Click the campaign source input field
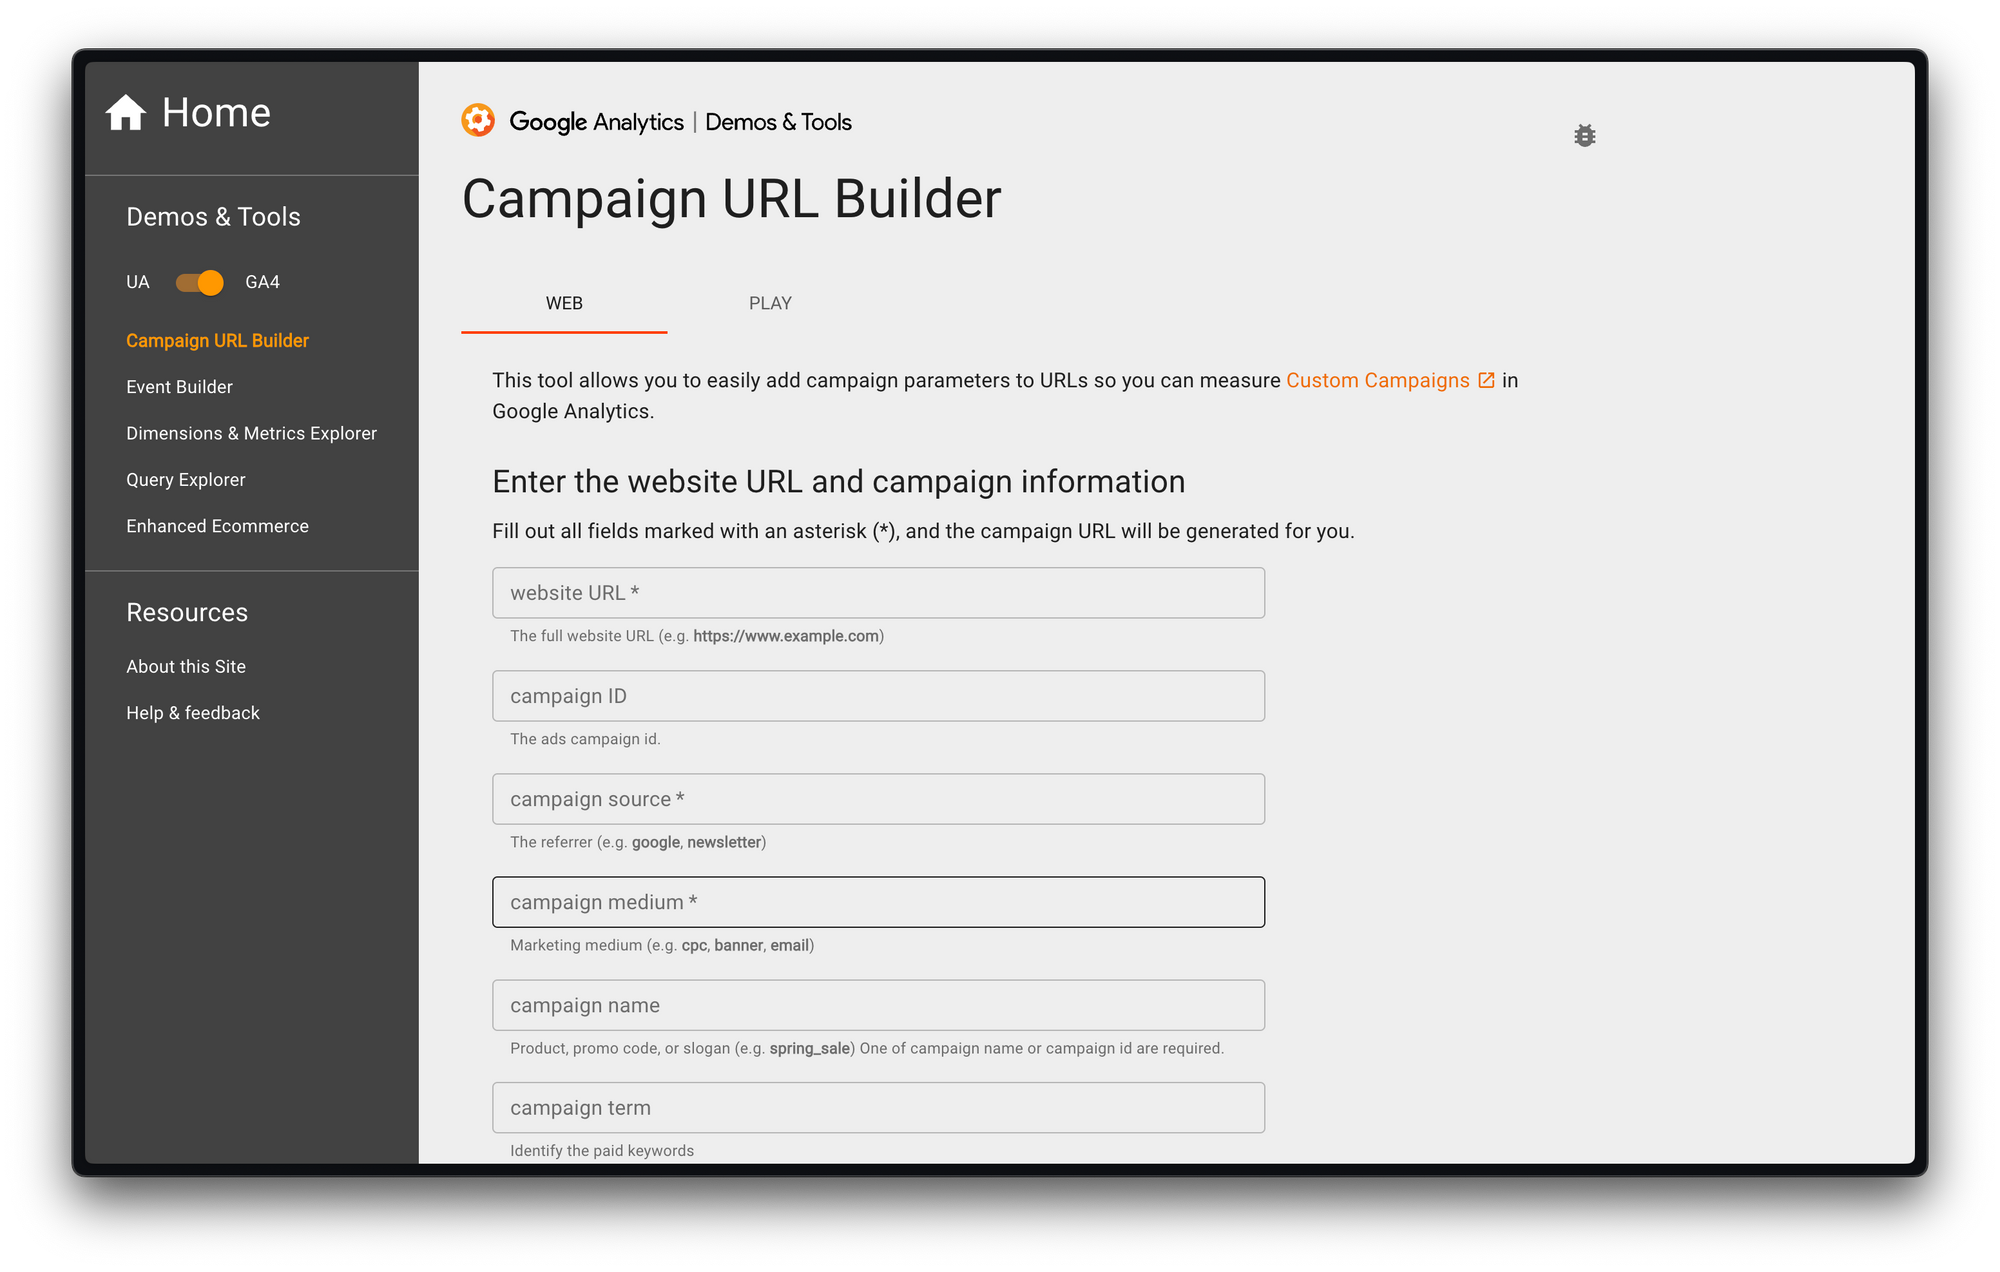 [x=878, y=798]
